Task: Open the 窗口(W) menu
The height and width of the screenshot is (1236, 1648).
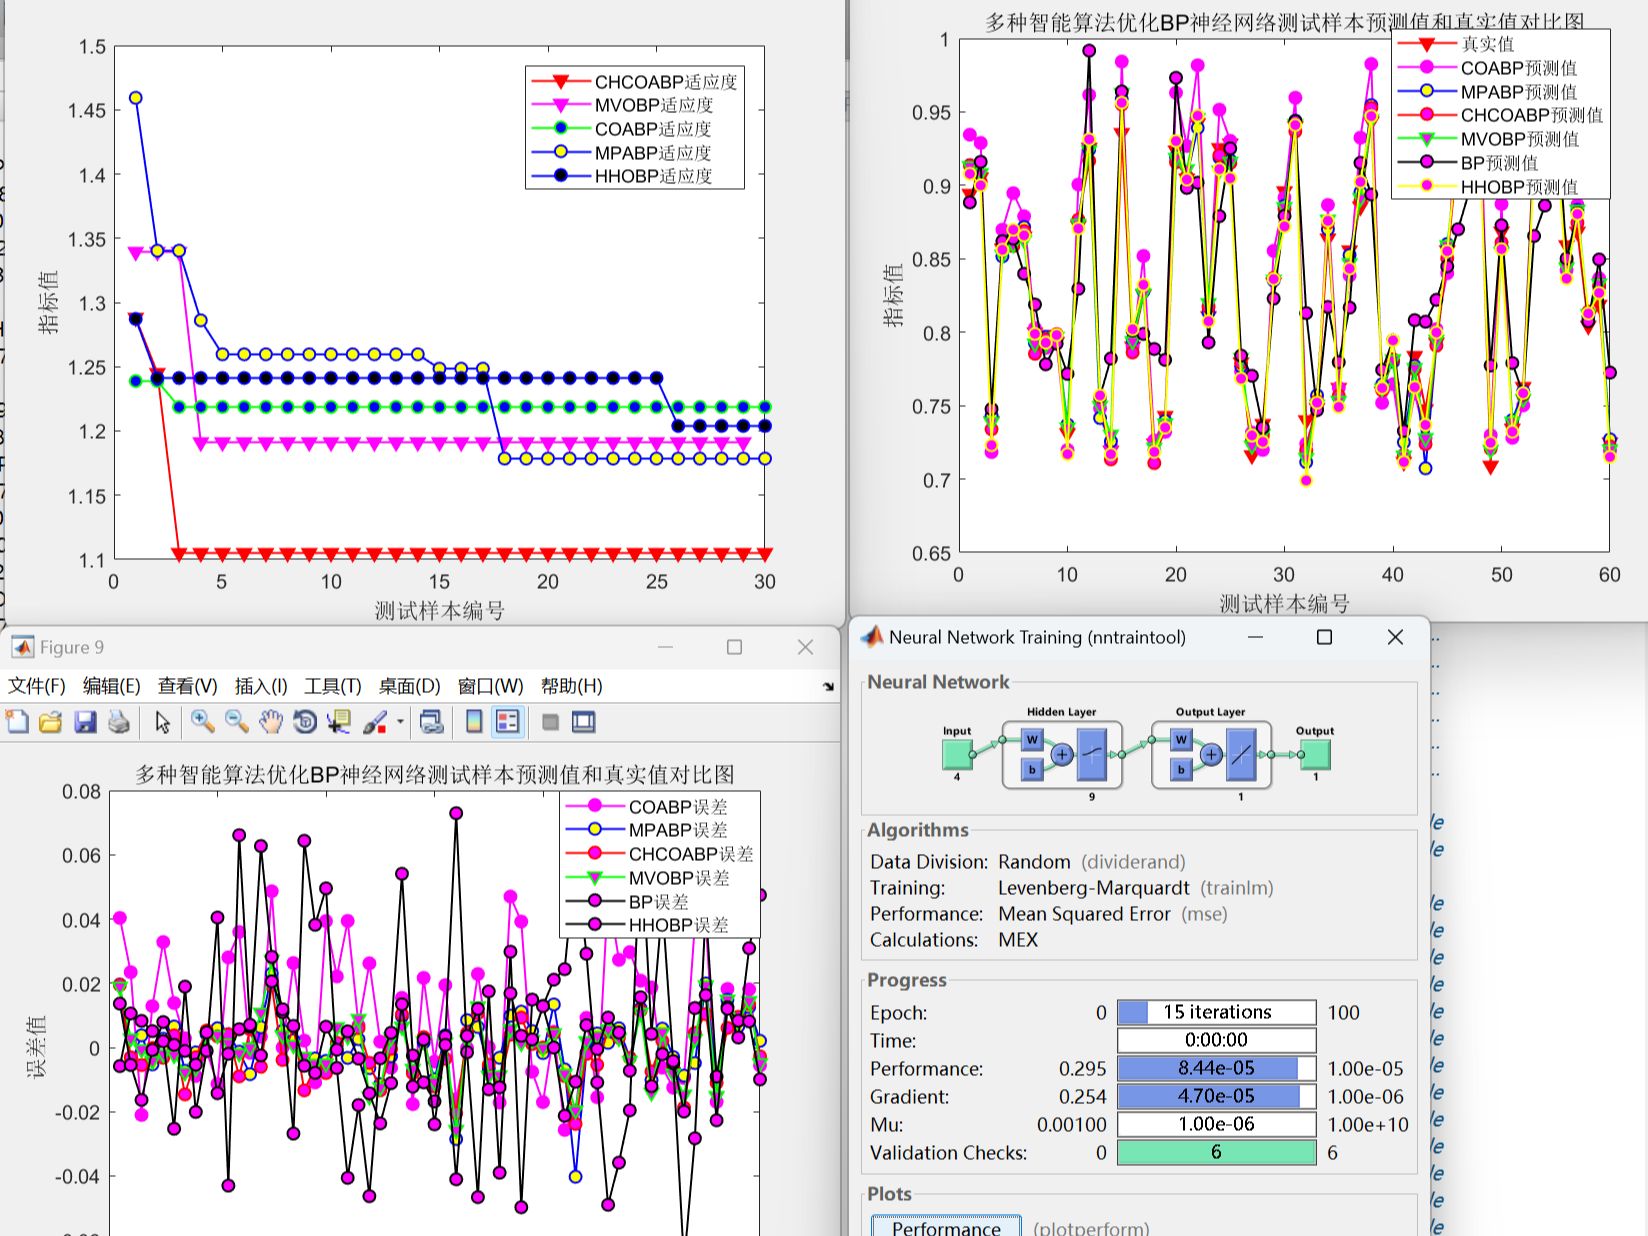Action: pos(490,686)
